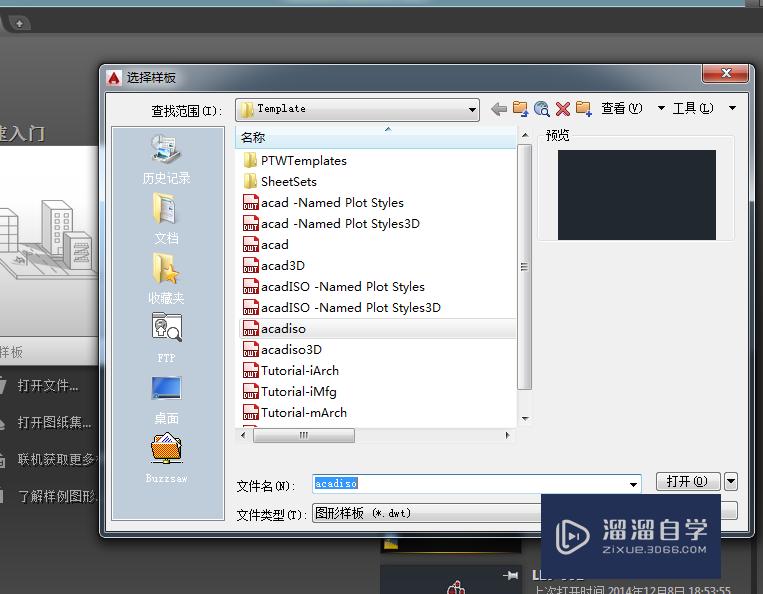Go up one folder level icon
The width and height of the screenshot is (763, 594).
[520, 108]
